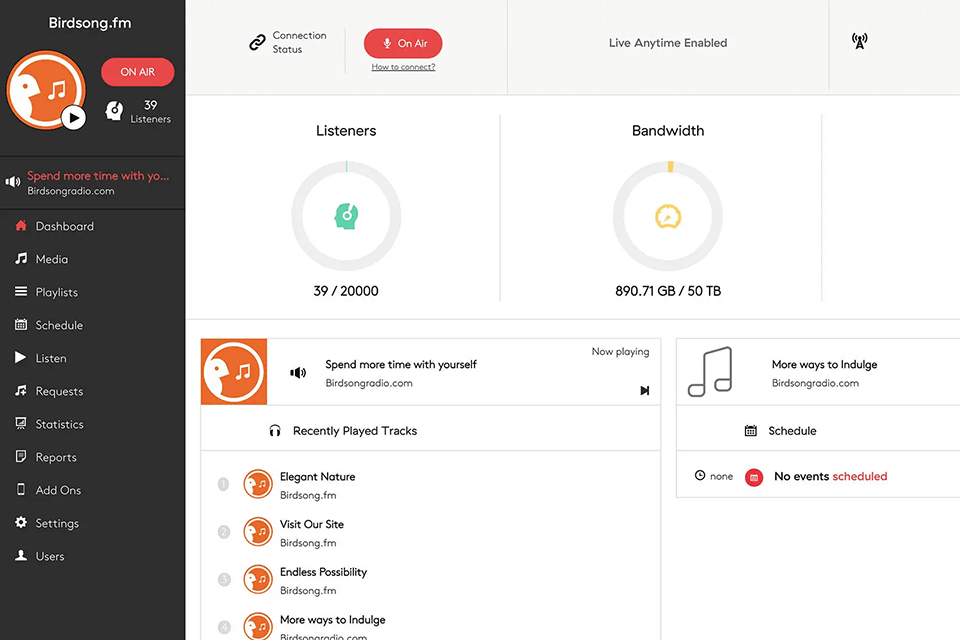This screenshot has height=640, width=960.
Task: Click 'Spend more time with yourself' track title
Action: tap(401, 364)
